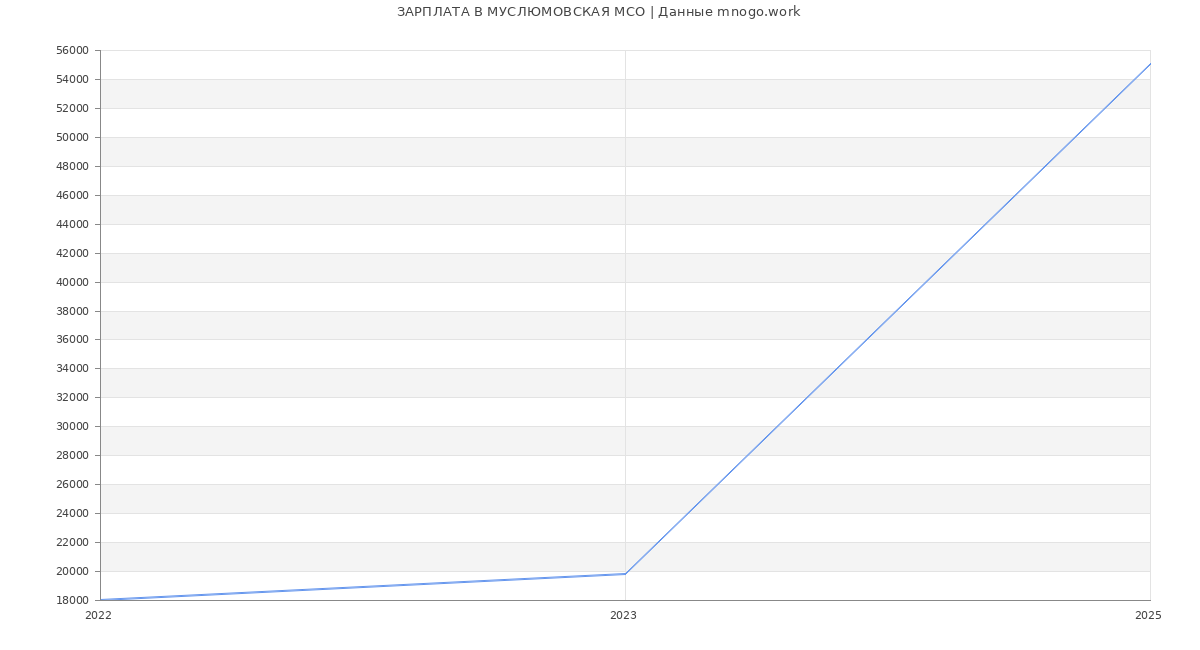This screenshot has width=1200, height=650.
Task: Click the 50000 y-axis label
Action: [72, 137]
